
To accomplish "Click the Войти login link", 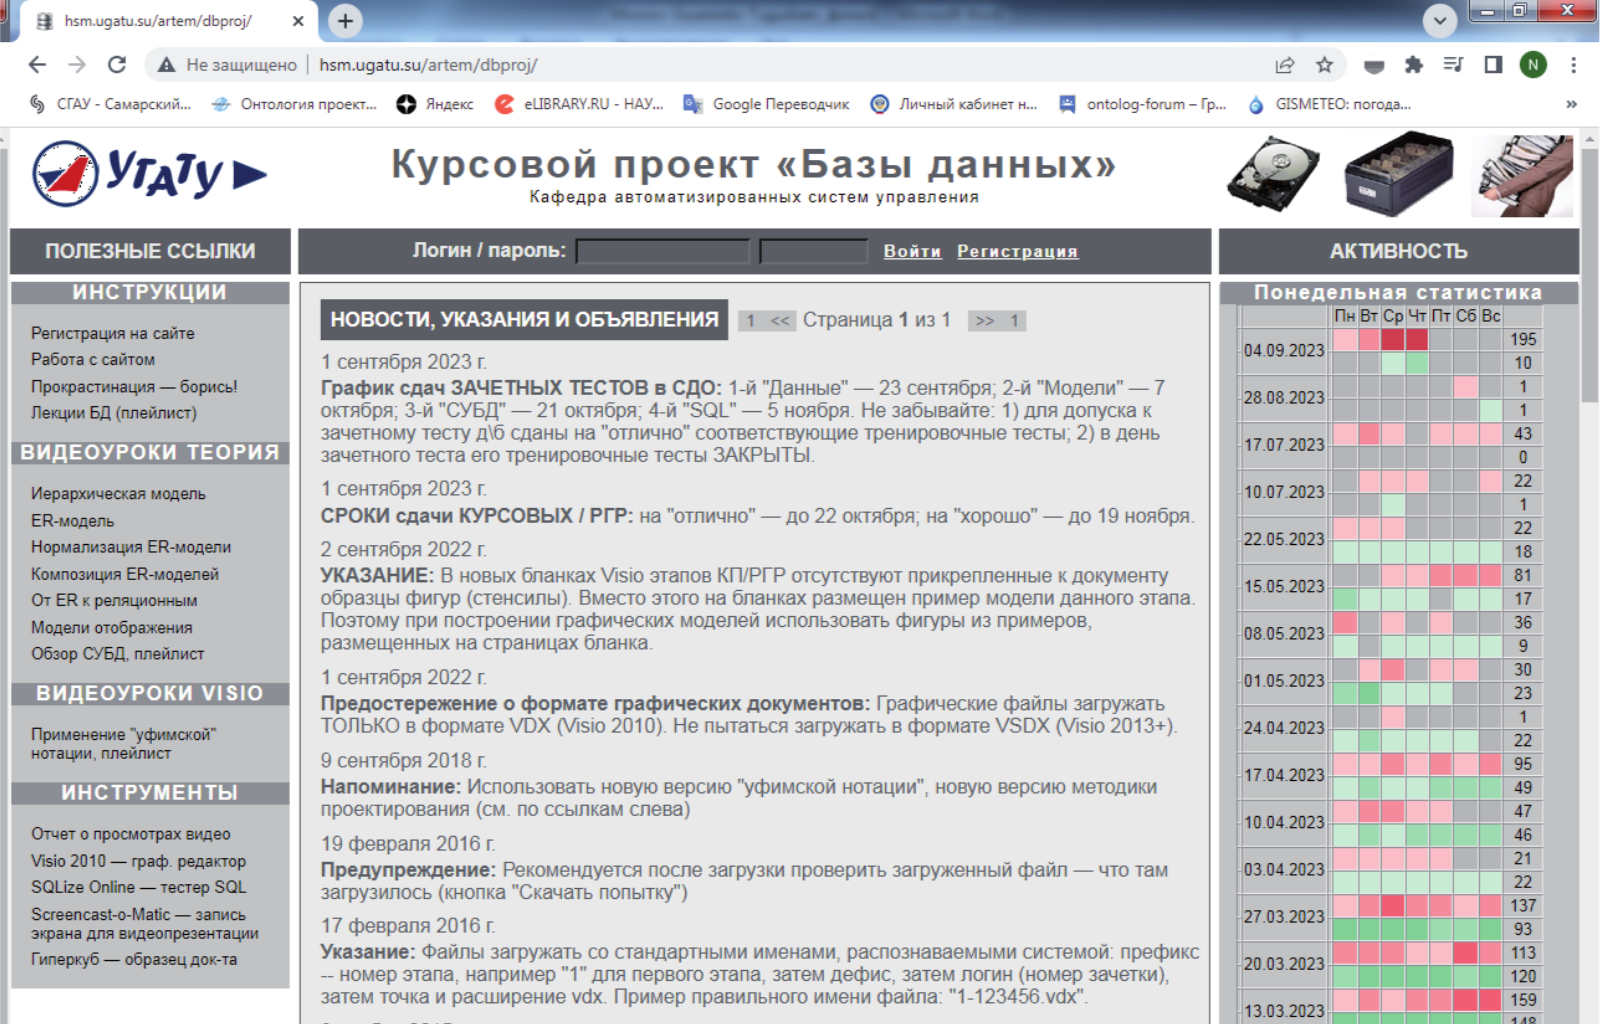I will (x=912, y=251).
